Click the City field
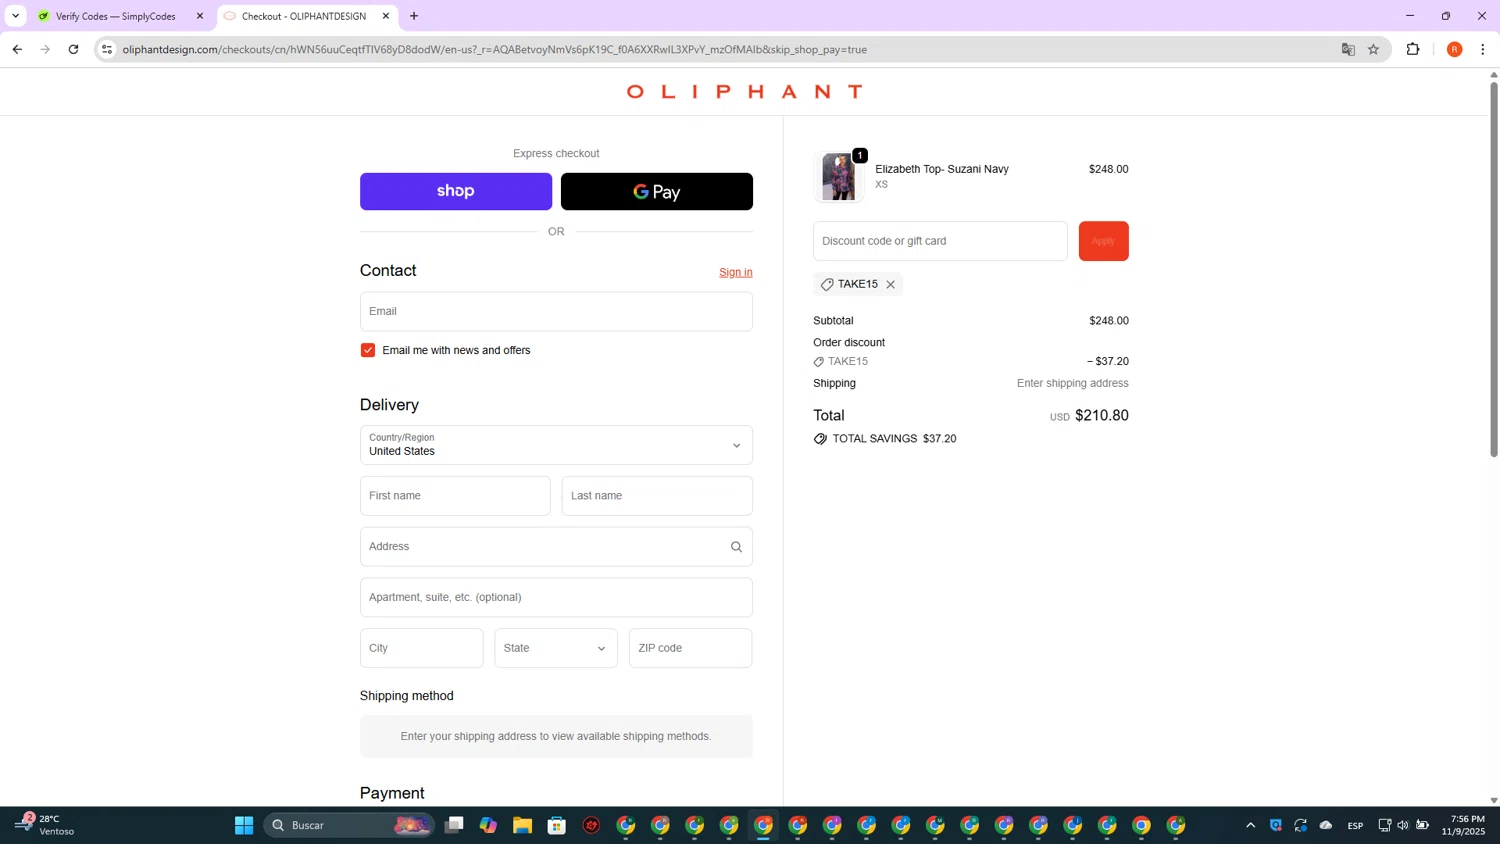The image size is (1500, 844). 422,648
